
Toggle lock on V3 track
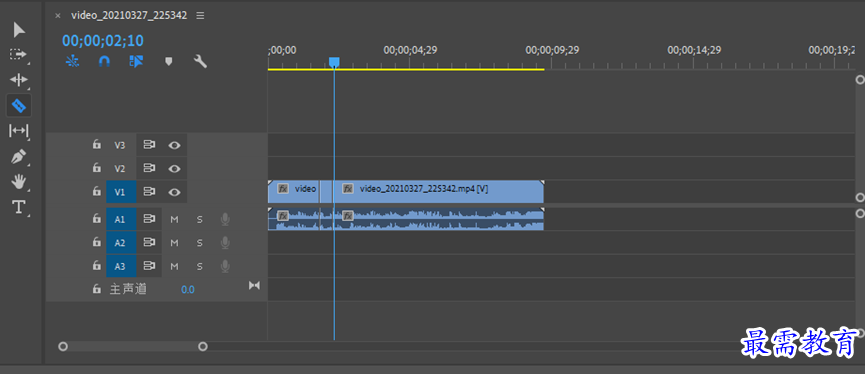[x=97, y=145]
